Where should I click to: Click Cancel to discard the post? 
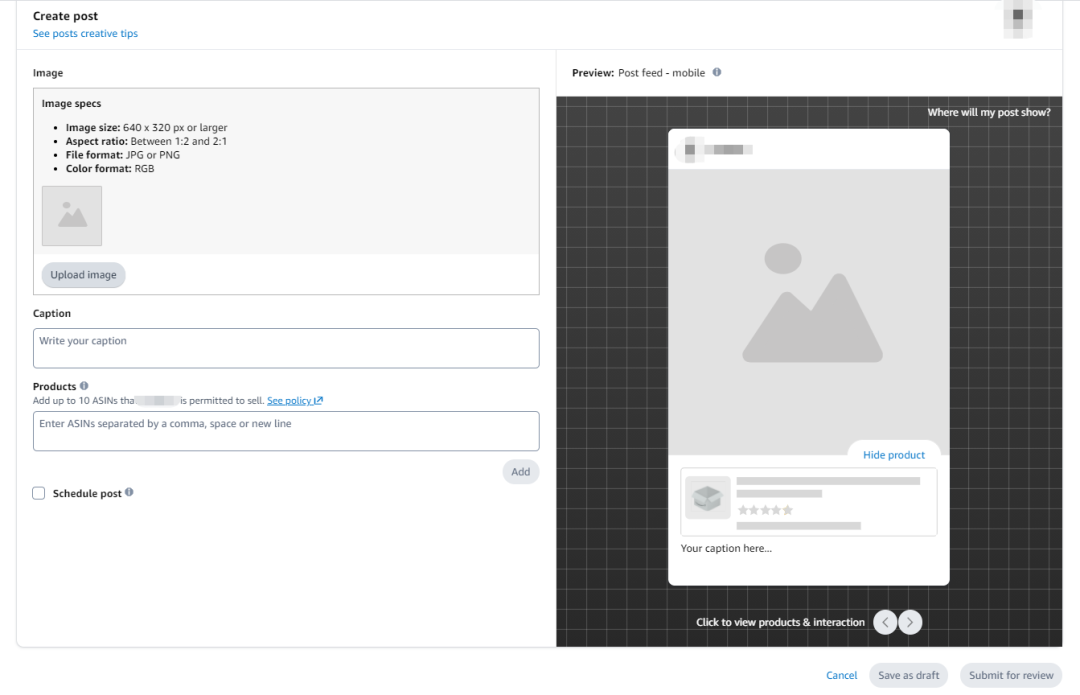pos(841,675)
